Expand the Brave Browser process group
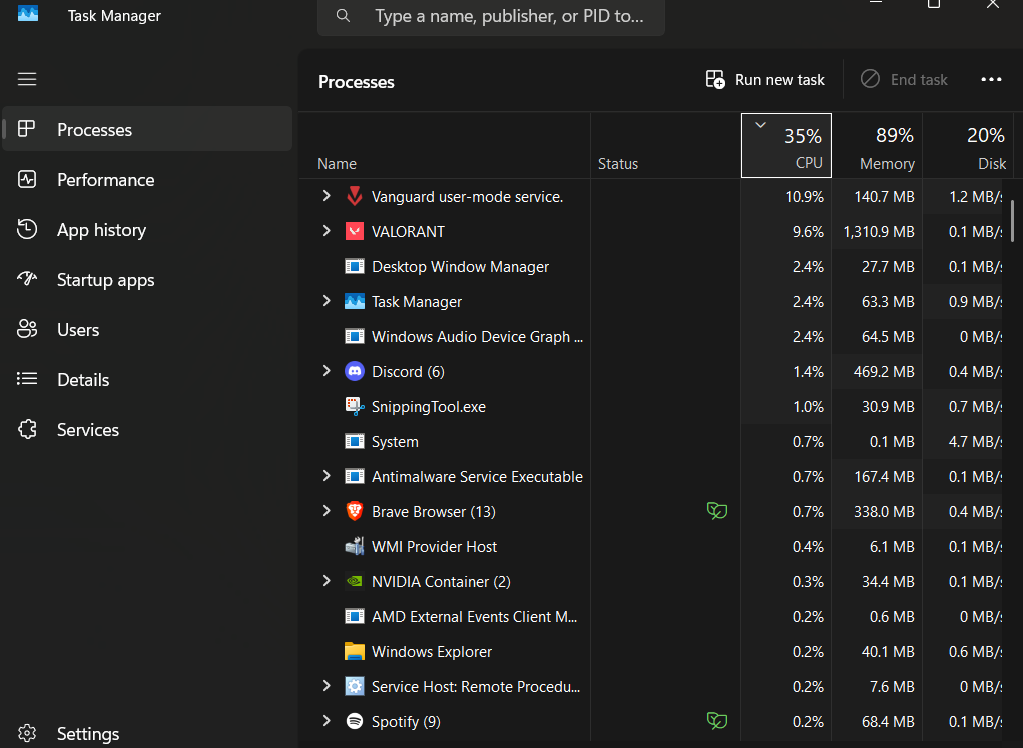The image size is (1023, 748). 326,511
